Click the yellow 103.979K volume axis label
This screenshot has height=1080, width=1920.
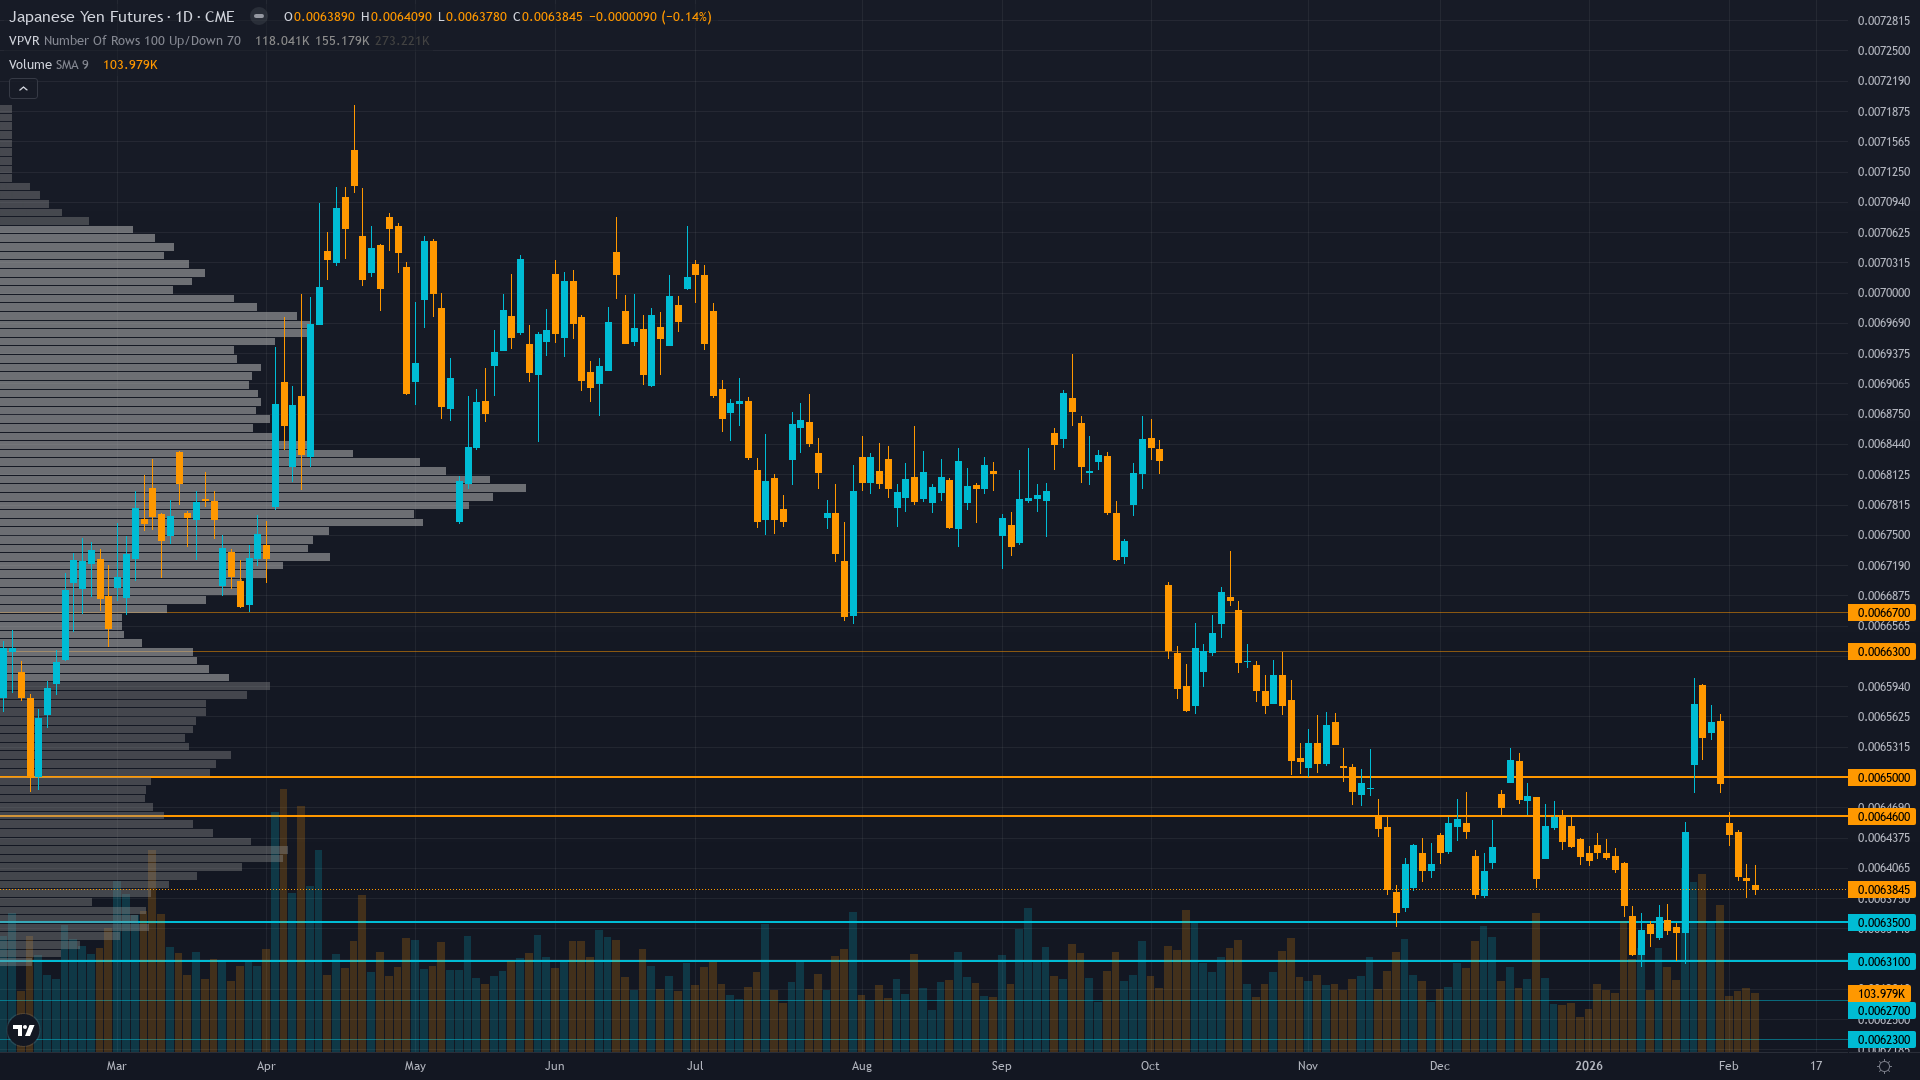[1884, 994]
